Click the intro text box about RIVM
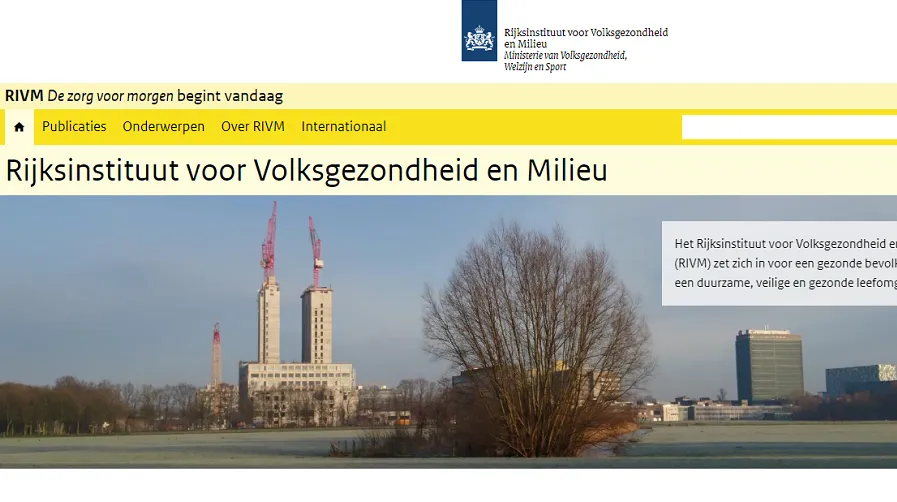The height and width of the screenshot is (502, 897). 779,263
